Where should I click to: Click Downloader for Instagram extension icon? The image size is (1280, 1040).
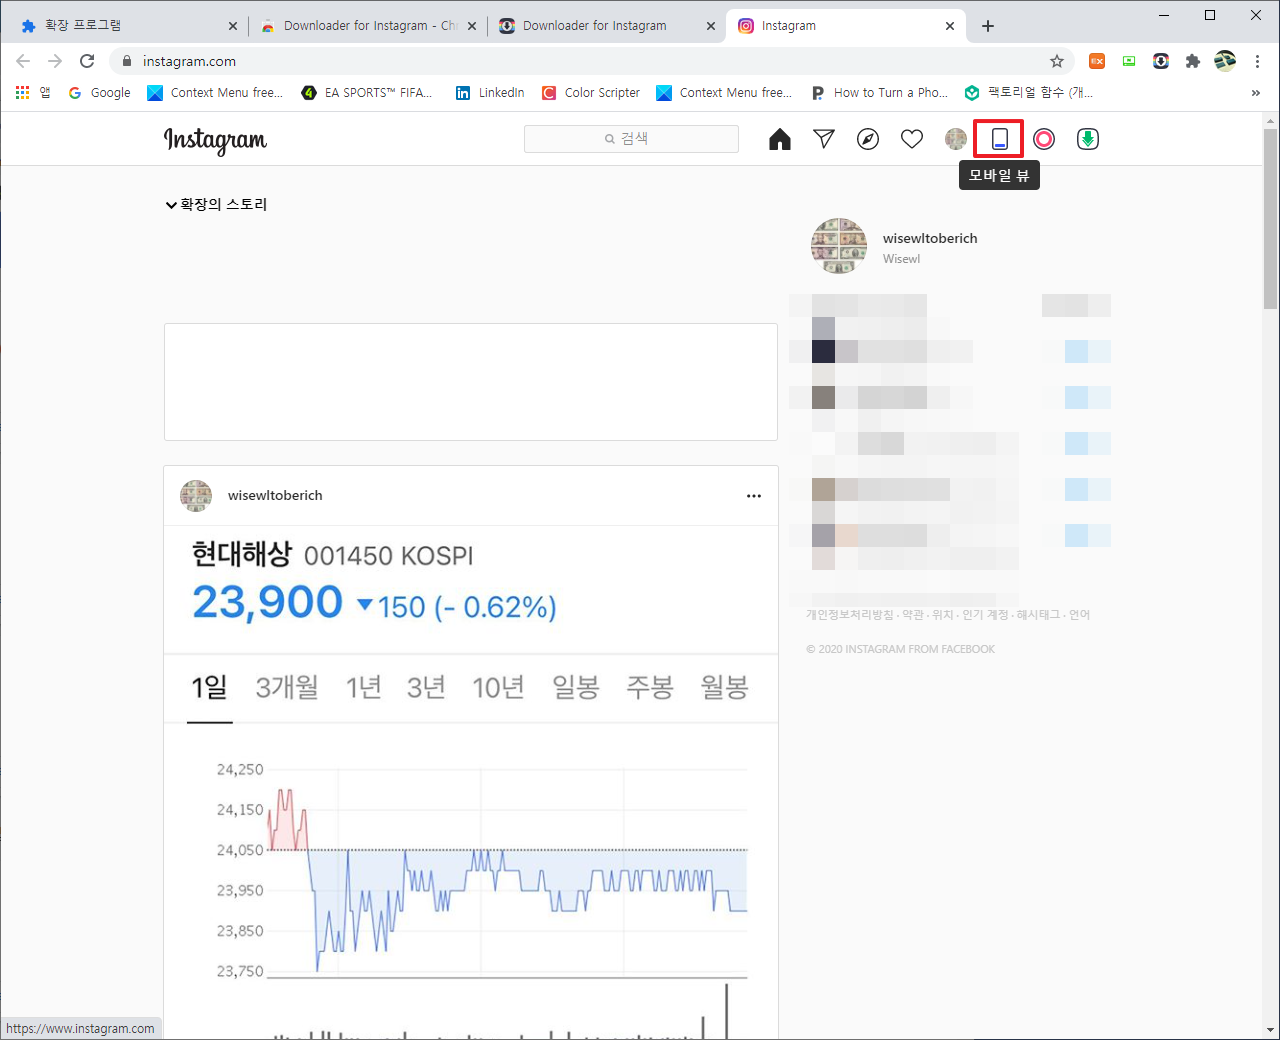point(1161,61)
